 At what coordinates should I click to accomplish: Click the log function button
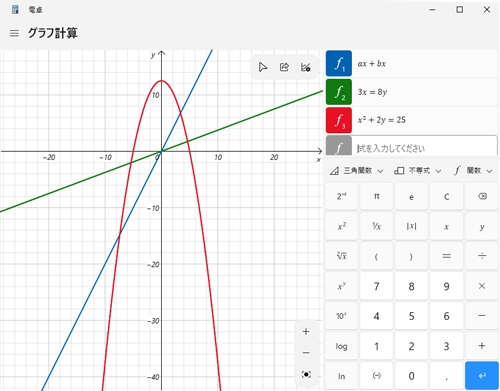pos(341,346)
